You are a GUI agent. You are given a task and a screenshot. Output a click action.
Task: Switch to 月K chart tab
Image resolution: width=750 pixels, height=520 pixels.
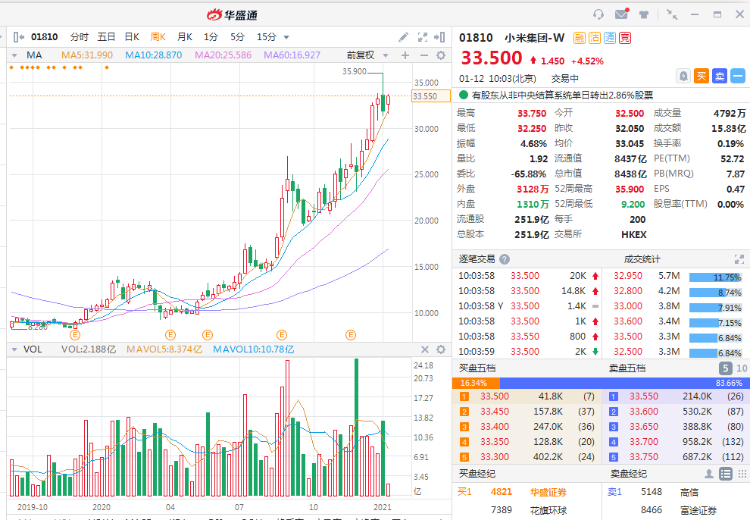185,37
